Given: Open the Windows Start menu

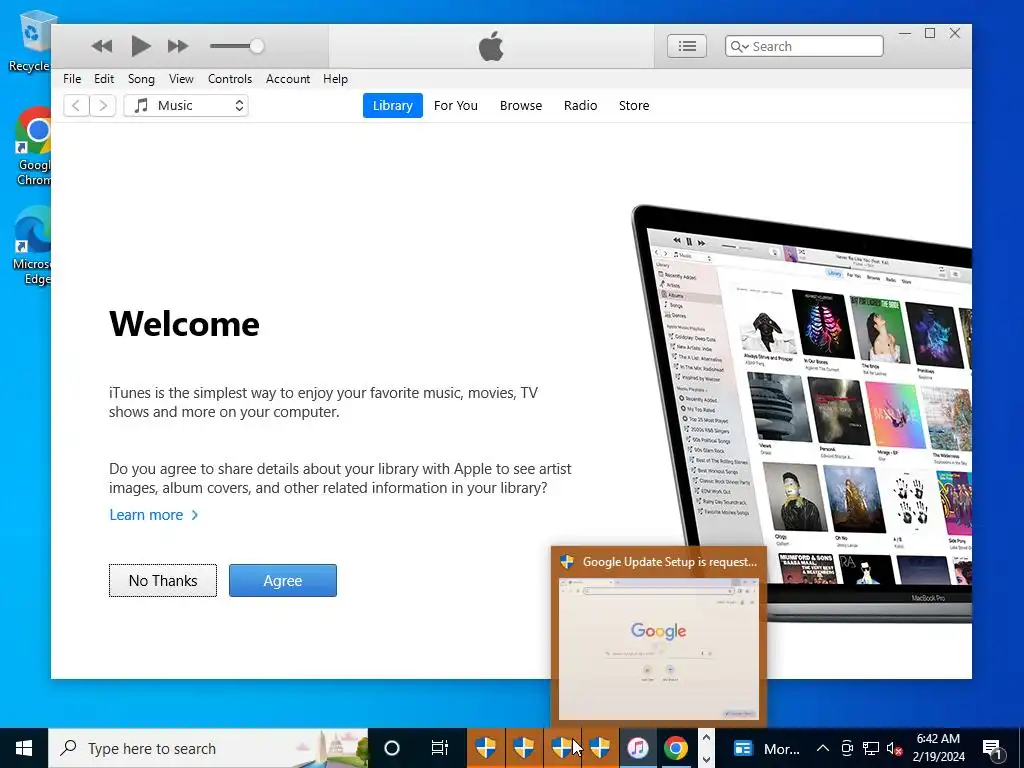Looking at the screenshot, I should 24,748.
